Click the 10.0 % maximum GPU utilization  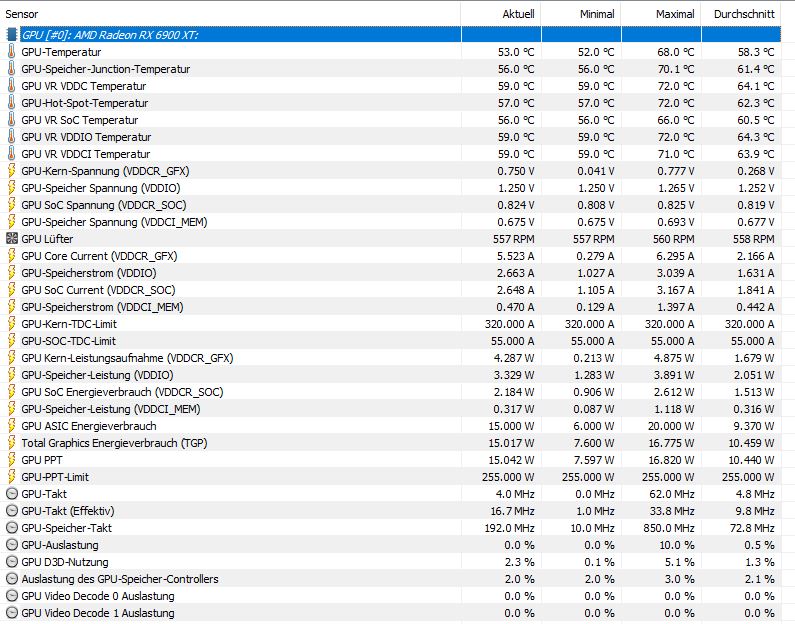click(x=677, y=545)
